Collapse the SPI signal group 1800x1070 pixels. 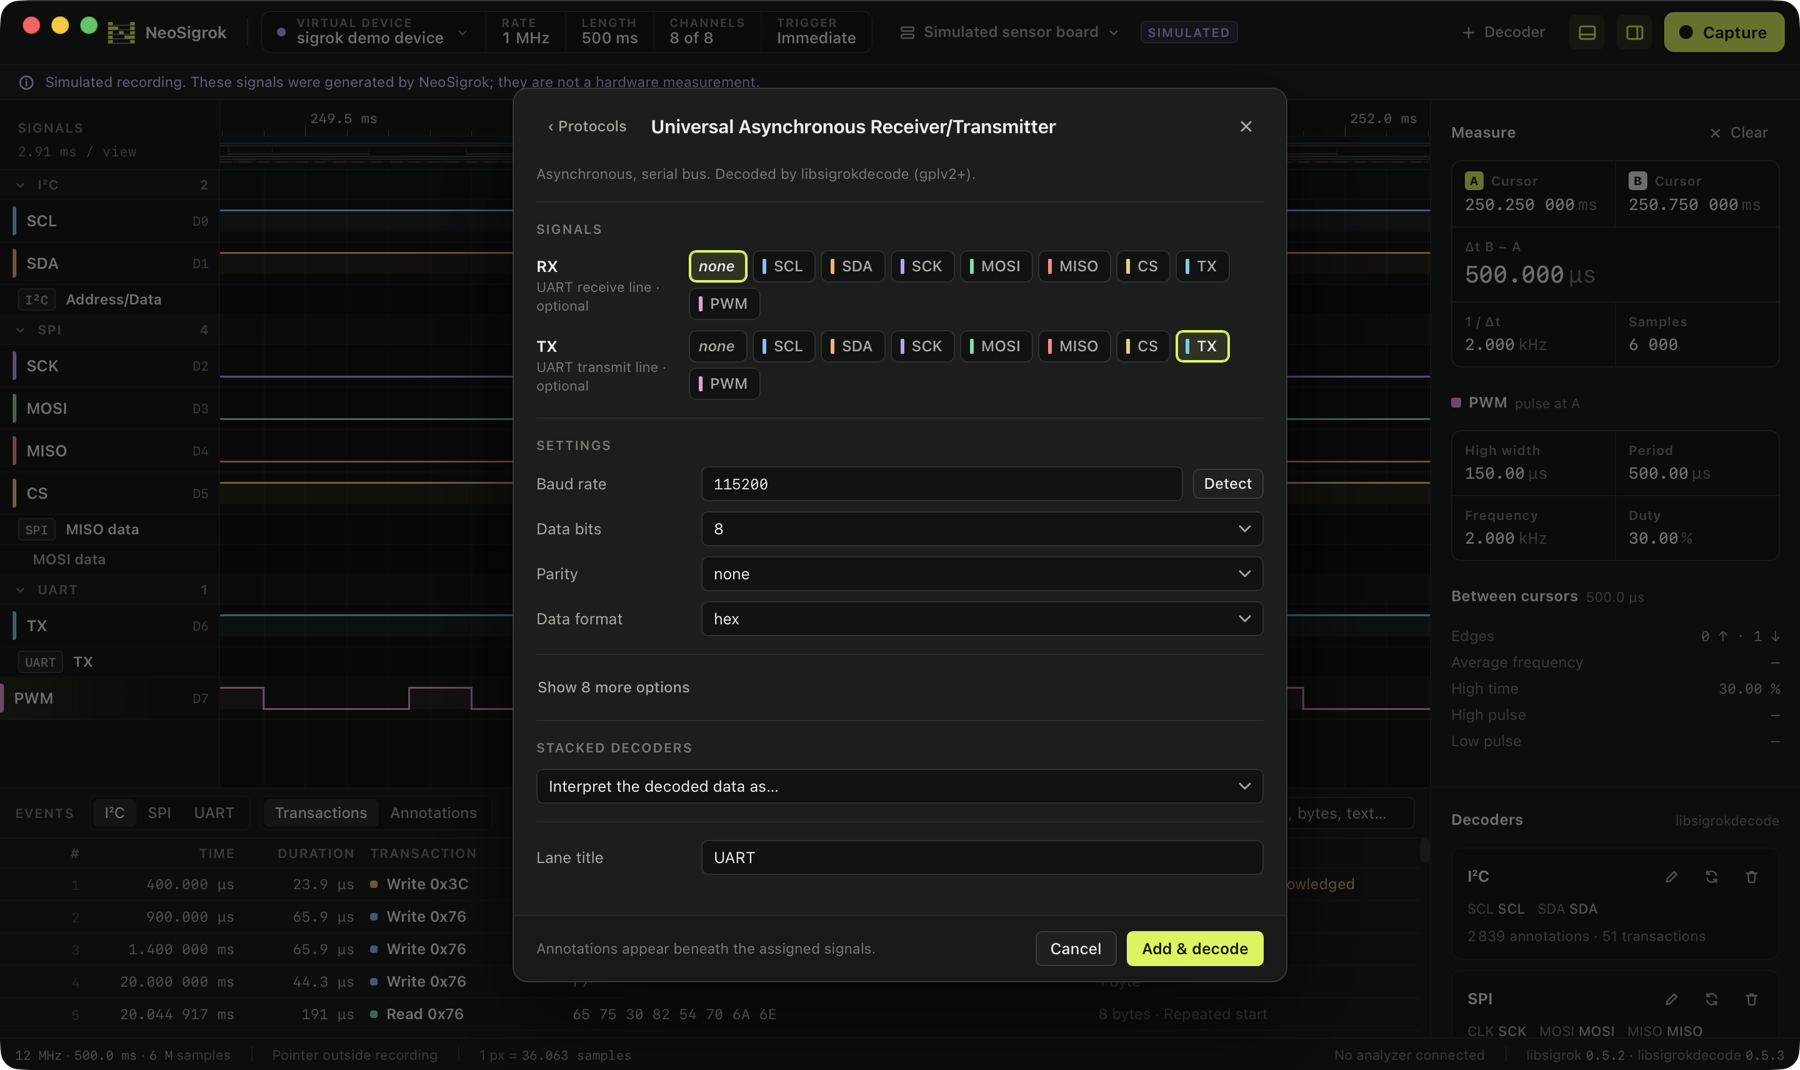point(20,330)
